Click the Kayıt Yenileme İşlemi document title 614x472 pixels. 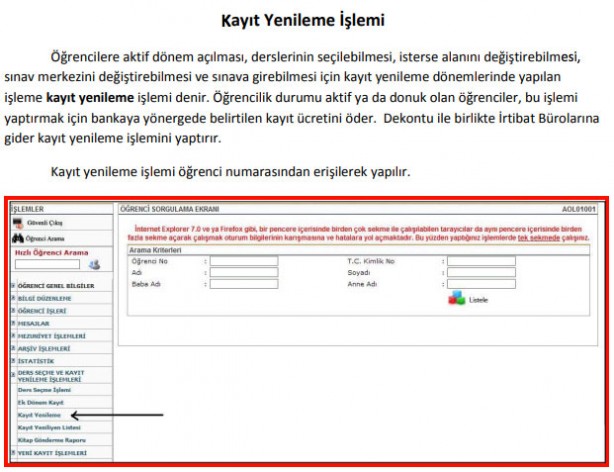[303, 20]
